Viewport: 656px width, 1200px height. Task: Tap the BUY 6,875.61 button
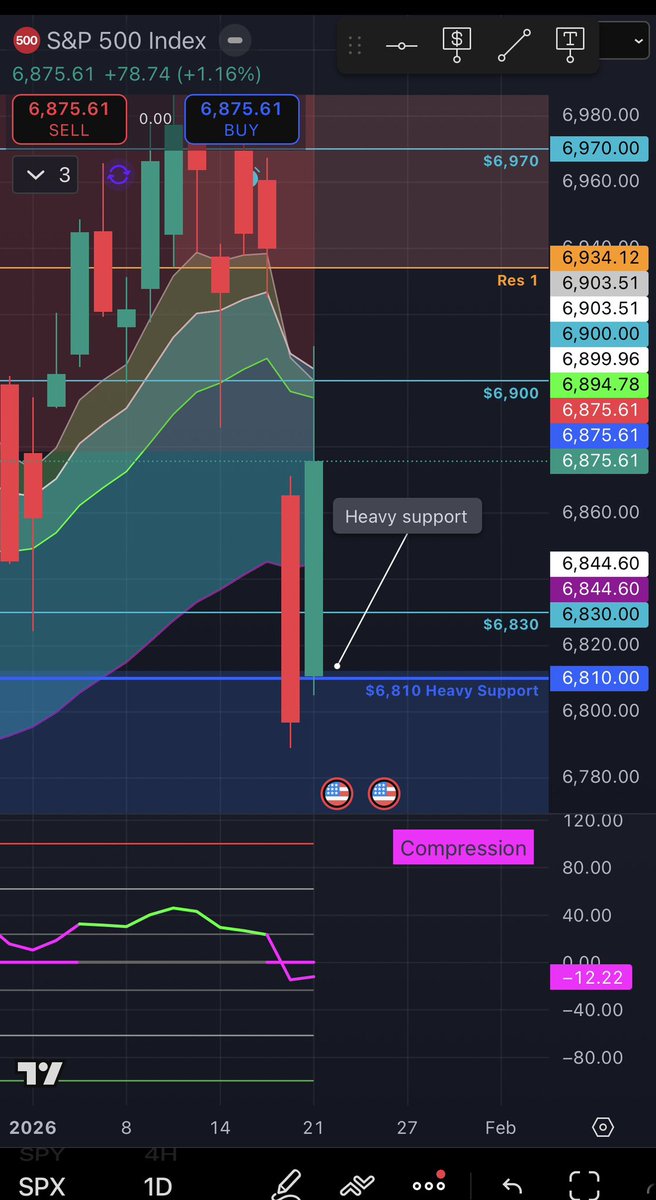241,119
